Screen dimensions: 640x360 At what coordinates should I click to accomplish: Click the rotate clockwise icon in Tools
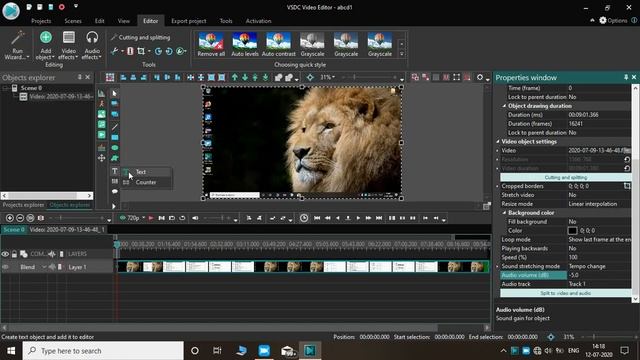click(158, 51)
